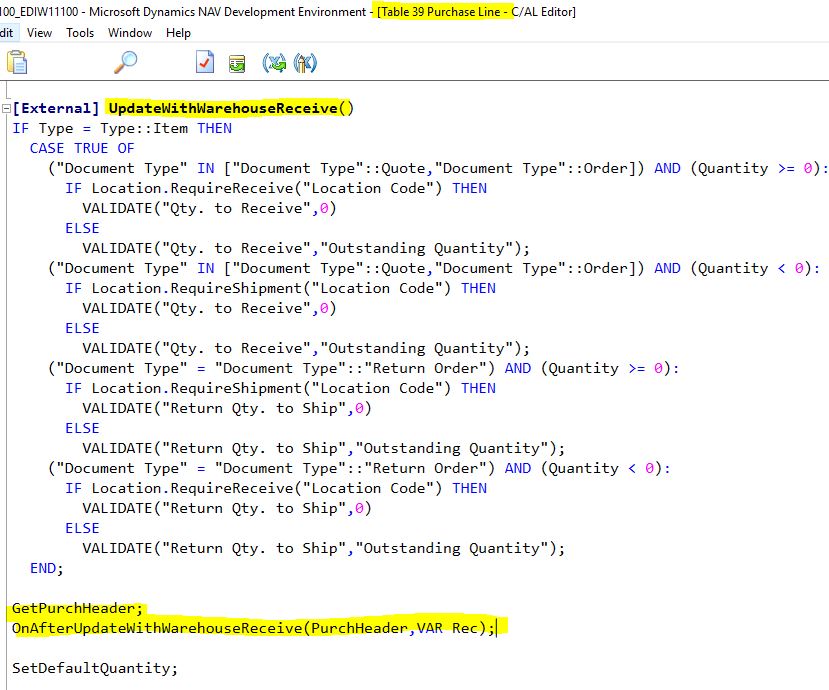Open the View menu
The height and width of the screenshot is (690, 829).
click(39, 32)
